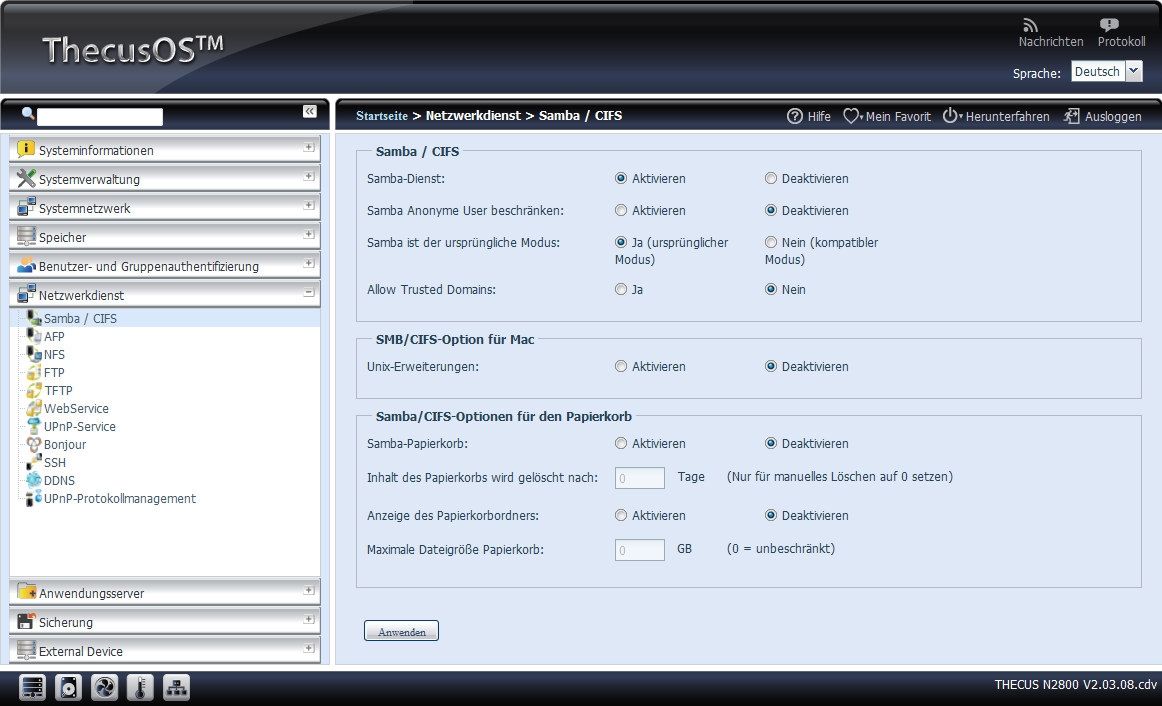Image resolution: width=1162 pixels, height=706 pixels.
Task: Open the temperature thermometer icon
Action: pos(140,688)
